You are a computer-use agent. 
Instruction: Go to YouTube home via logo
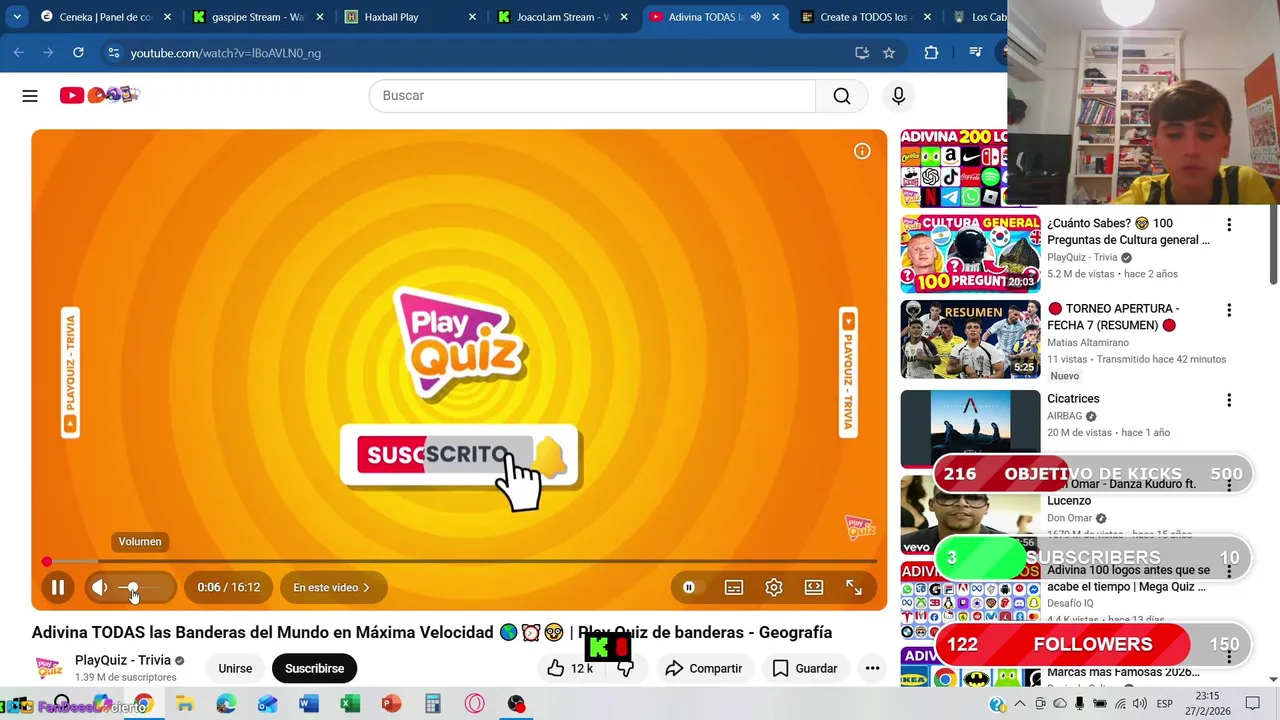(99, 95)
